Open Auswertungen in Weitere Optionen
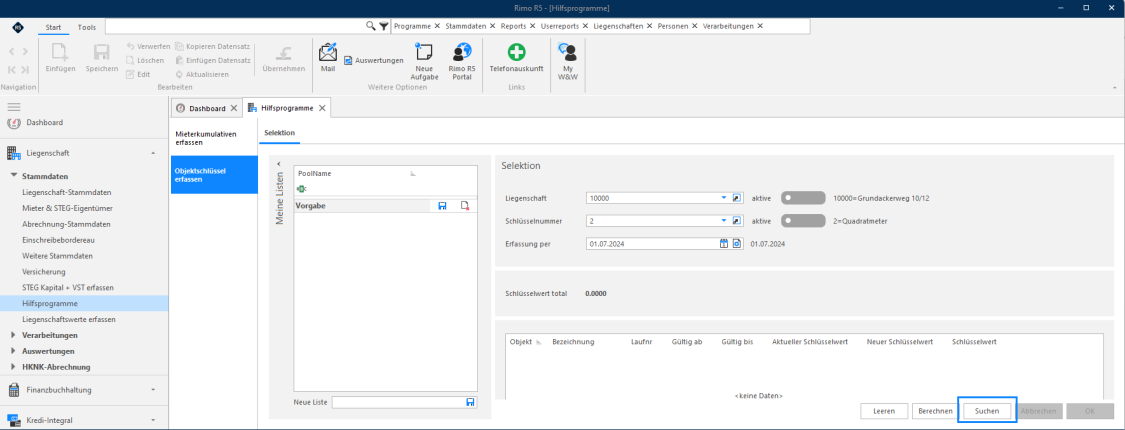The image size is (1125, 430). pyautogui.click(x=374, y=61)
